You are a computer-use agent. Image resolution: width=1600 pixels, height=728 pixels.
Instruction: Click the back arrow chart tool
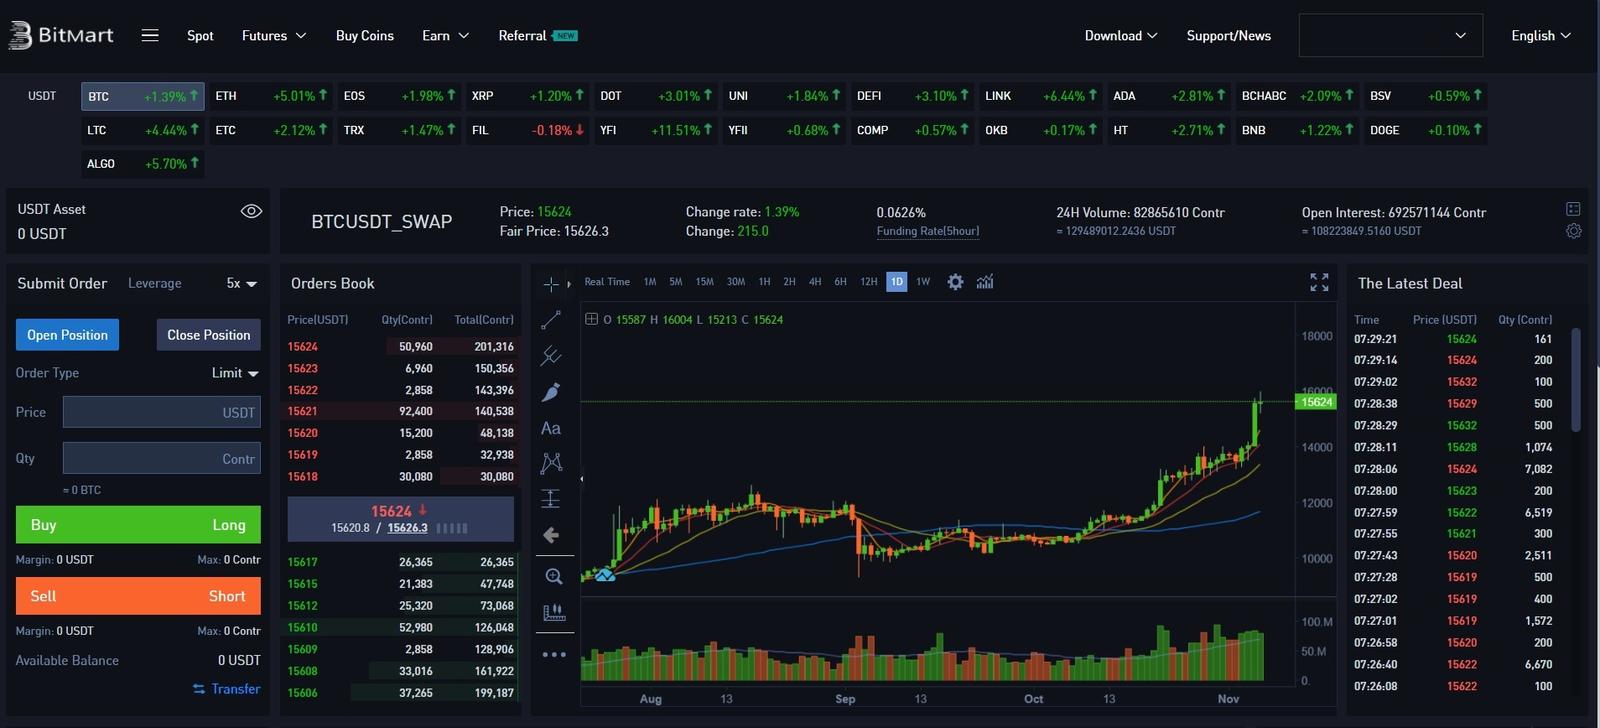click(x=551, y=535)
